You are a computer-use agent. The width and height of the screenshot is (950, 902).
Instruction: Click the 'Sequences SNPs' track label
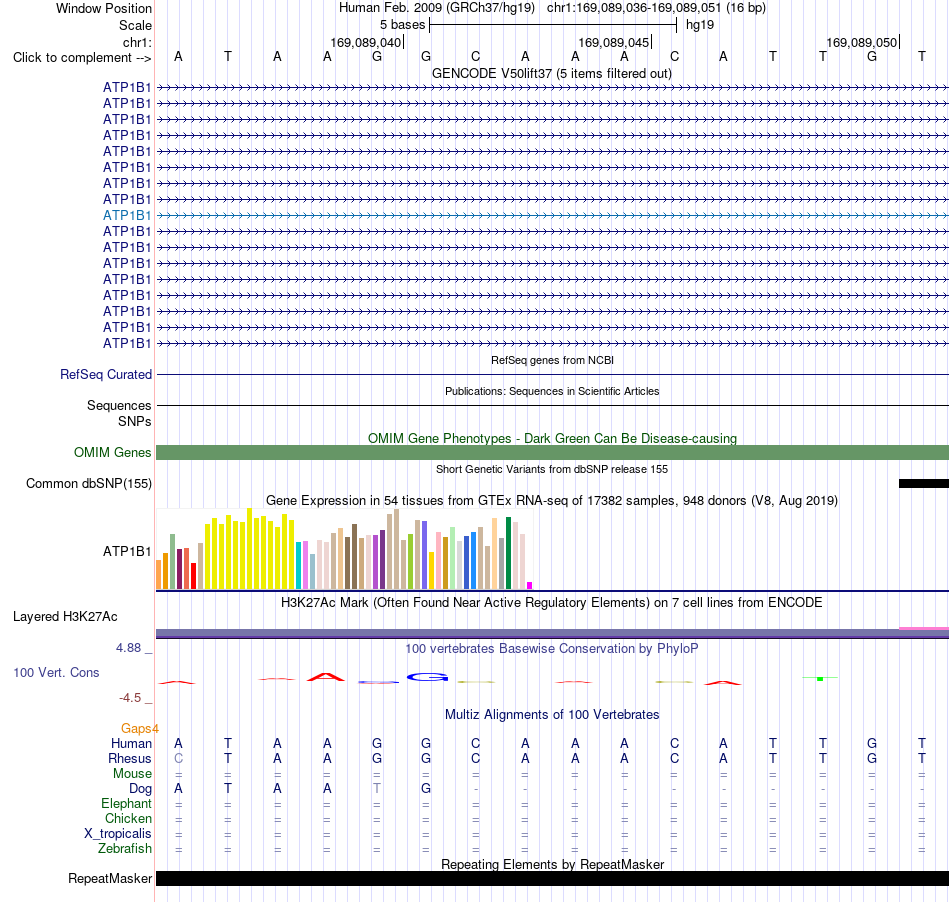tap(119, 413)
